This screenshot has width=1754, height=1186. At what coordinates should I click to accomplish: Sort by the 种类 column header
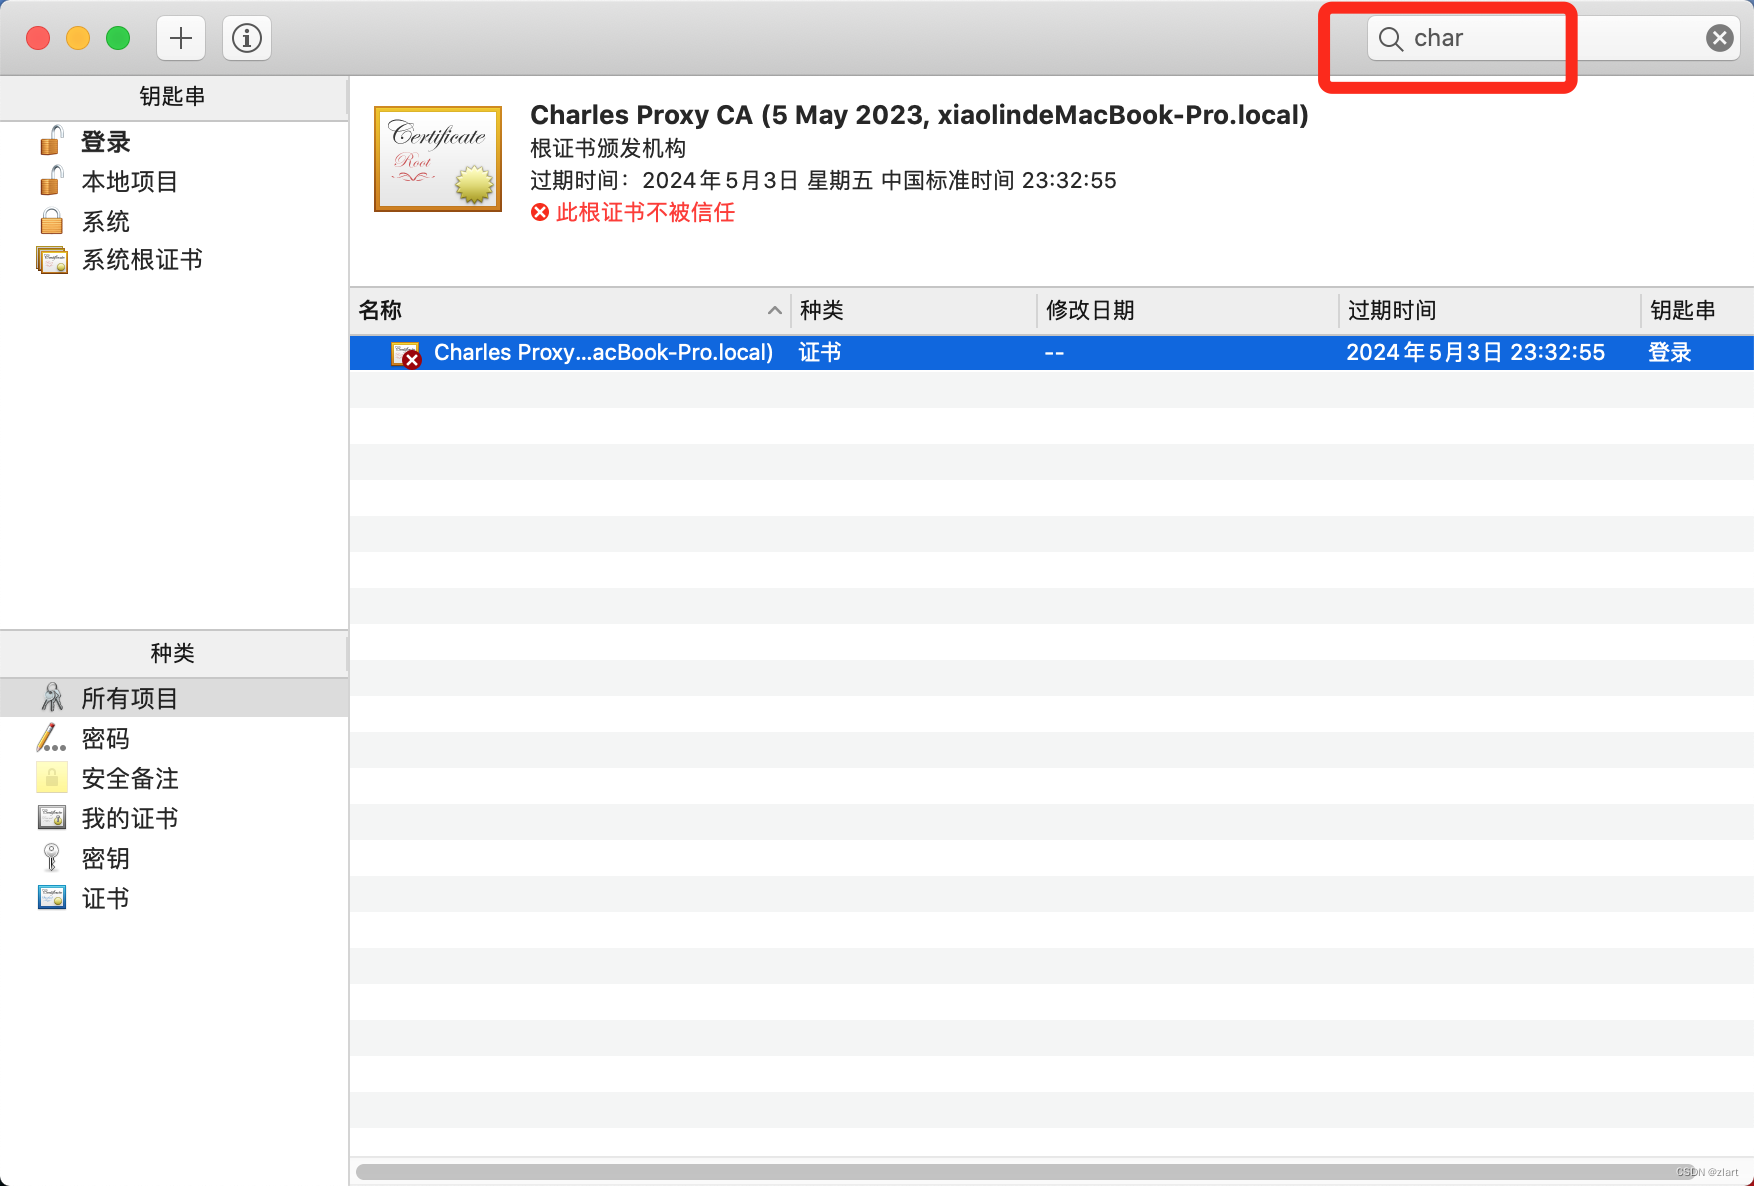point(914,311)
